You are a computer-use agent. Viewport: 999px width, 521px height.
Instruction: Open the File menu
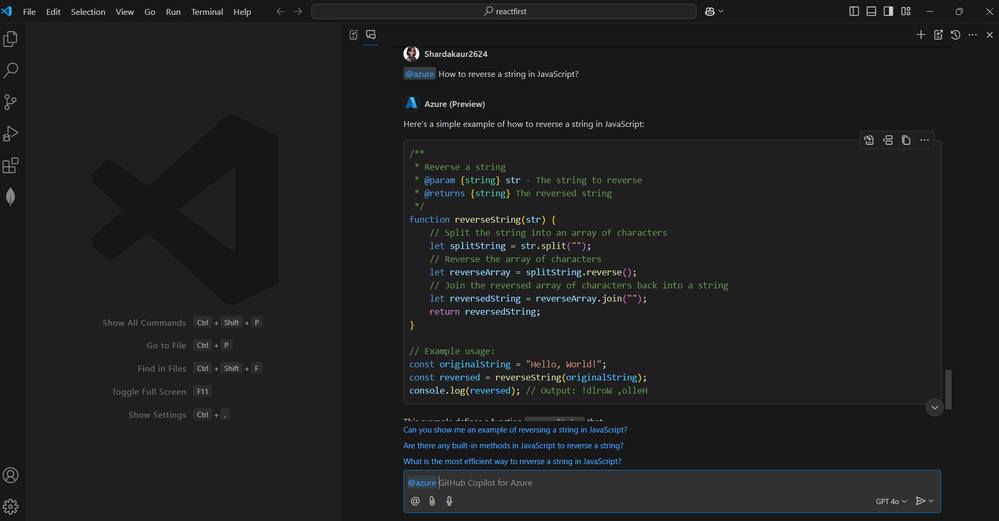pyautogui.click(x=29, y=11)
